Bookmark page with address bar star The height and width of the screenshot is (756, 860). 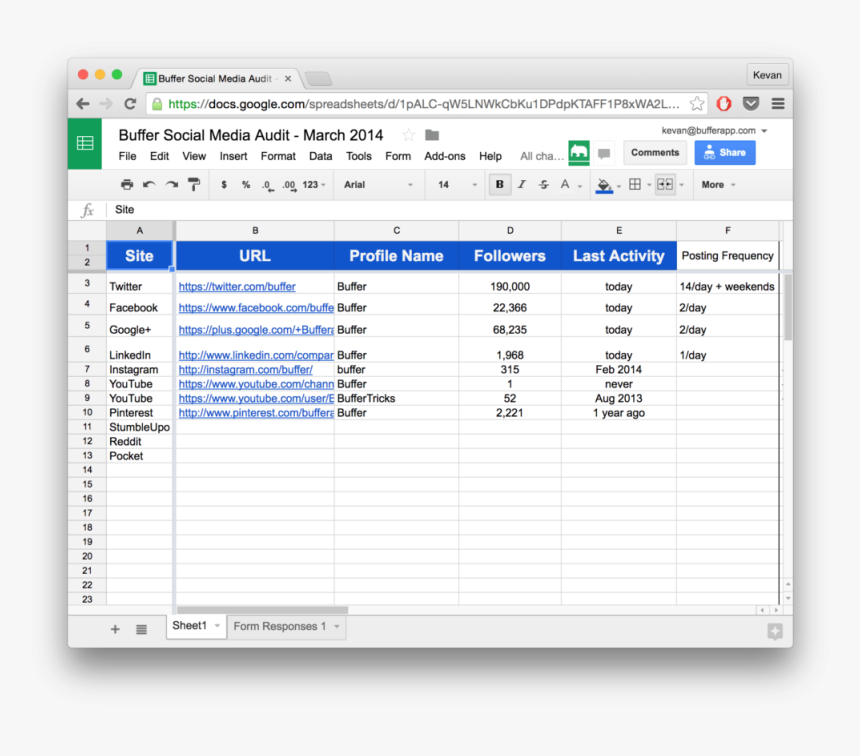pyautogui.click(x=697, y=104)
